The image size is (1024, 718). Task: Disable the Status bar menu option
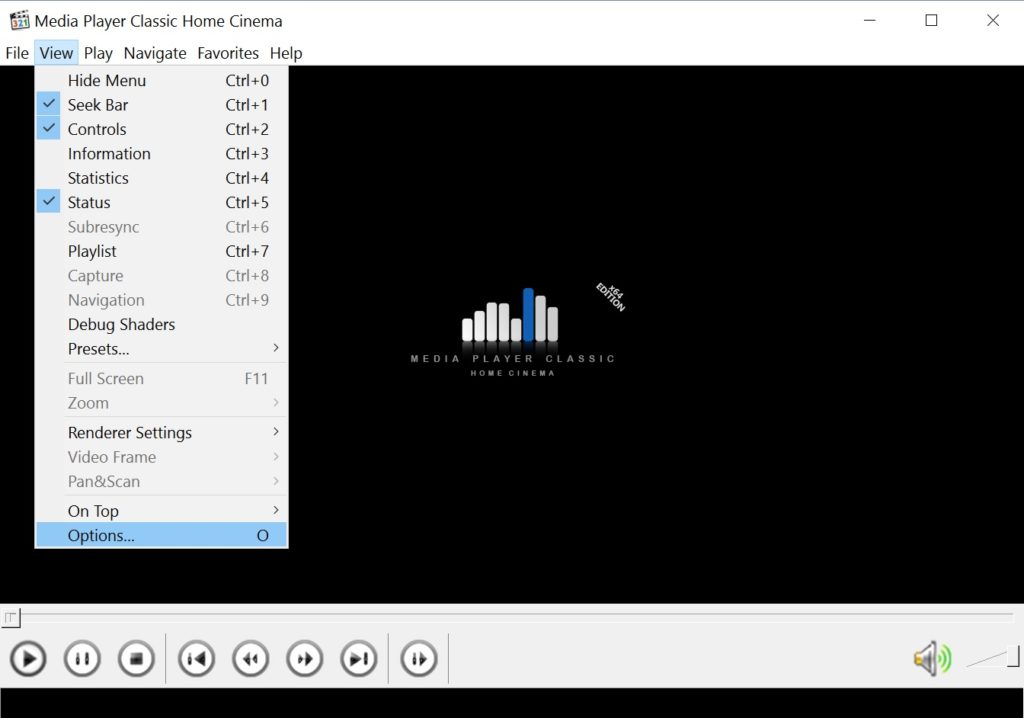tap(89, 203)
